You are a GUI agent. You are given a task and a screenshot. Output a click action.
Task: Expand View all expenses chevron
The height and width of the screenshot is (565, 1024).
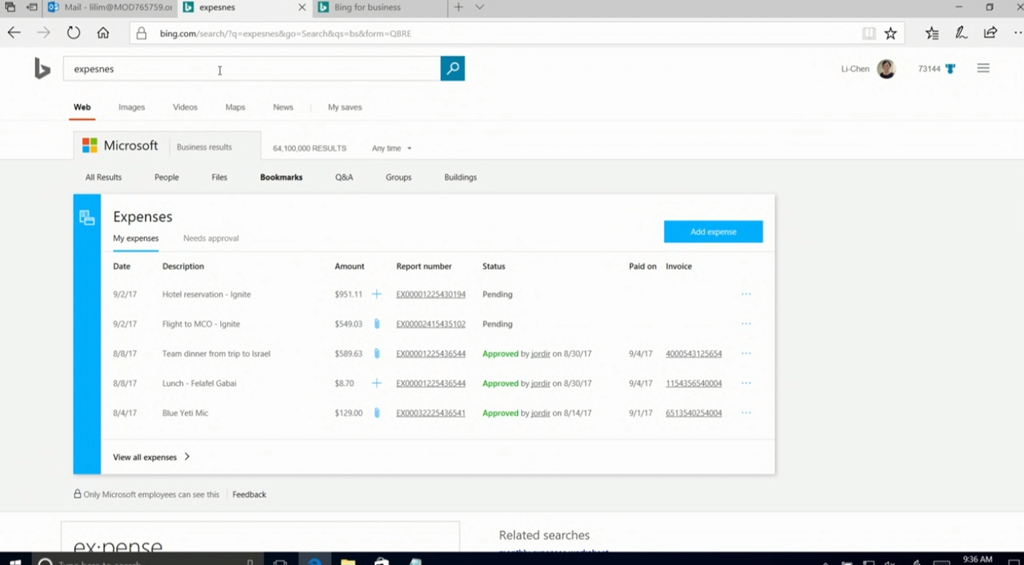pos(187,457)
